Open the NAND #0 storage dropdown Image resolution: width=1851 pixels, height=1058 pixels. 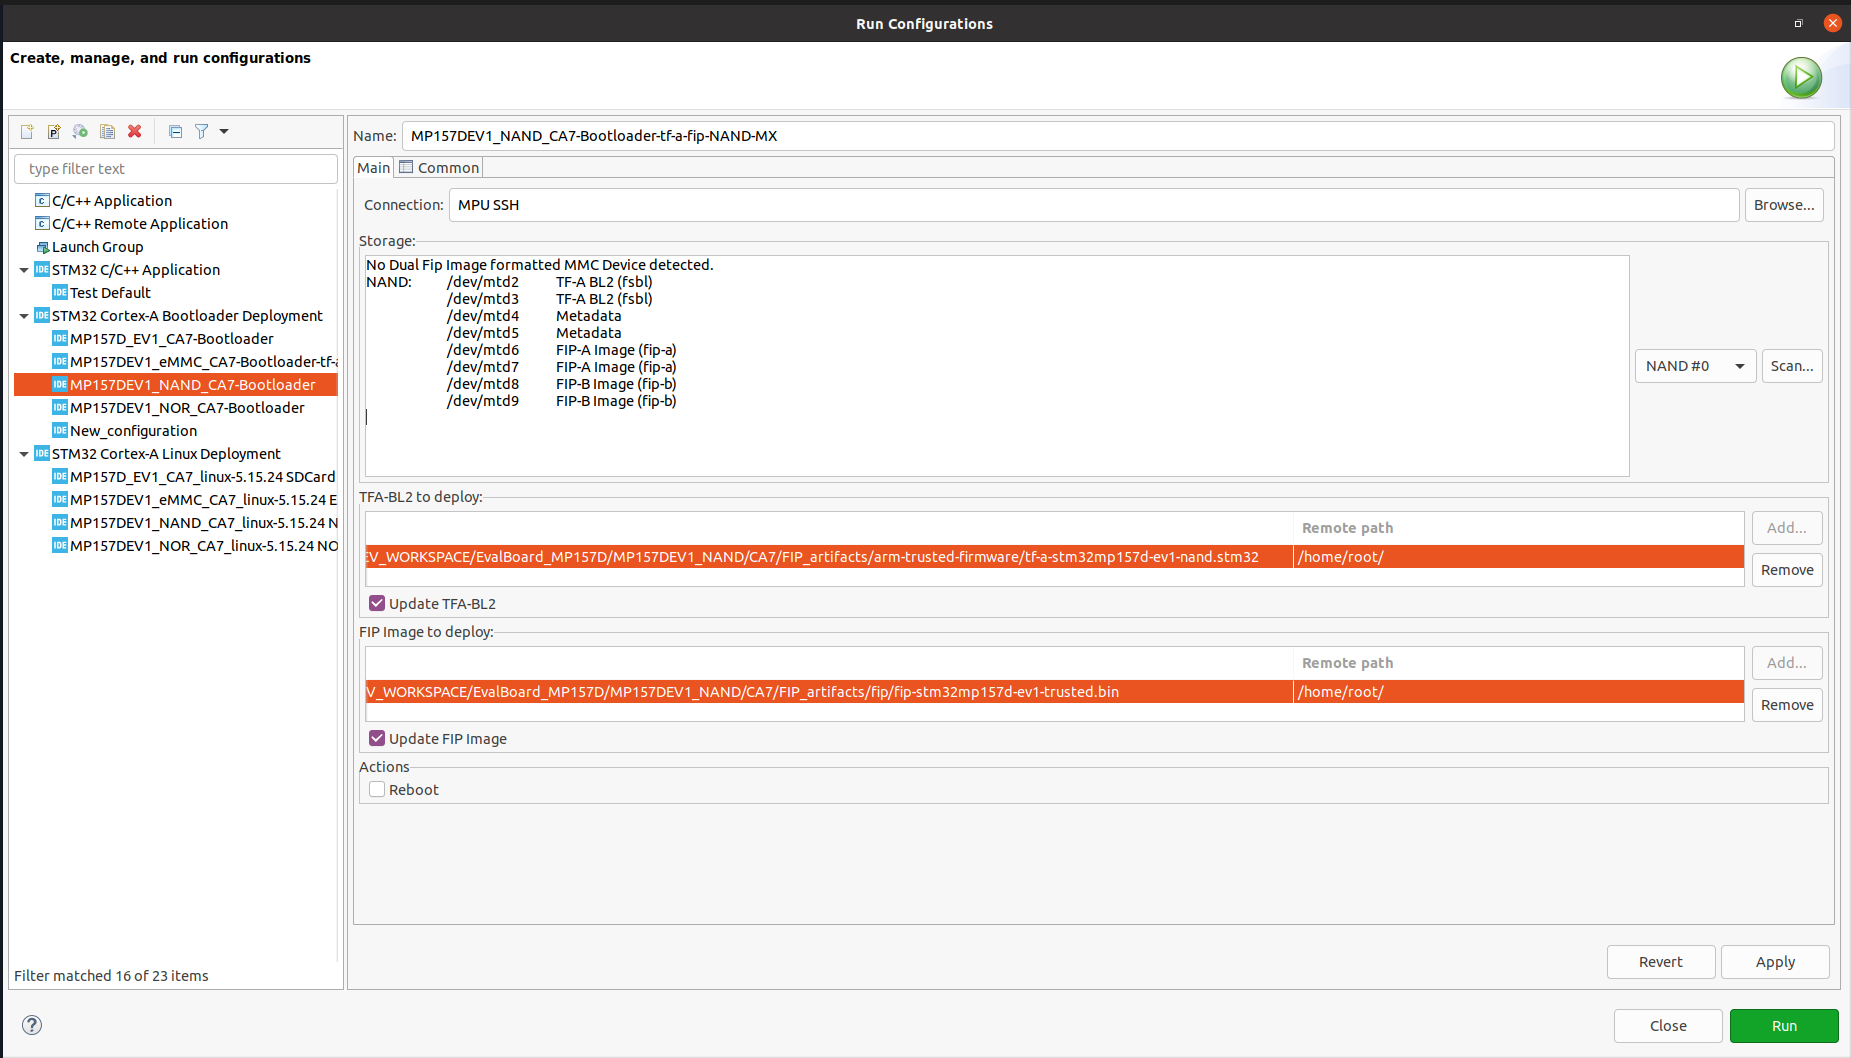(x=1695, y=366)
